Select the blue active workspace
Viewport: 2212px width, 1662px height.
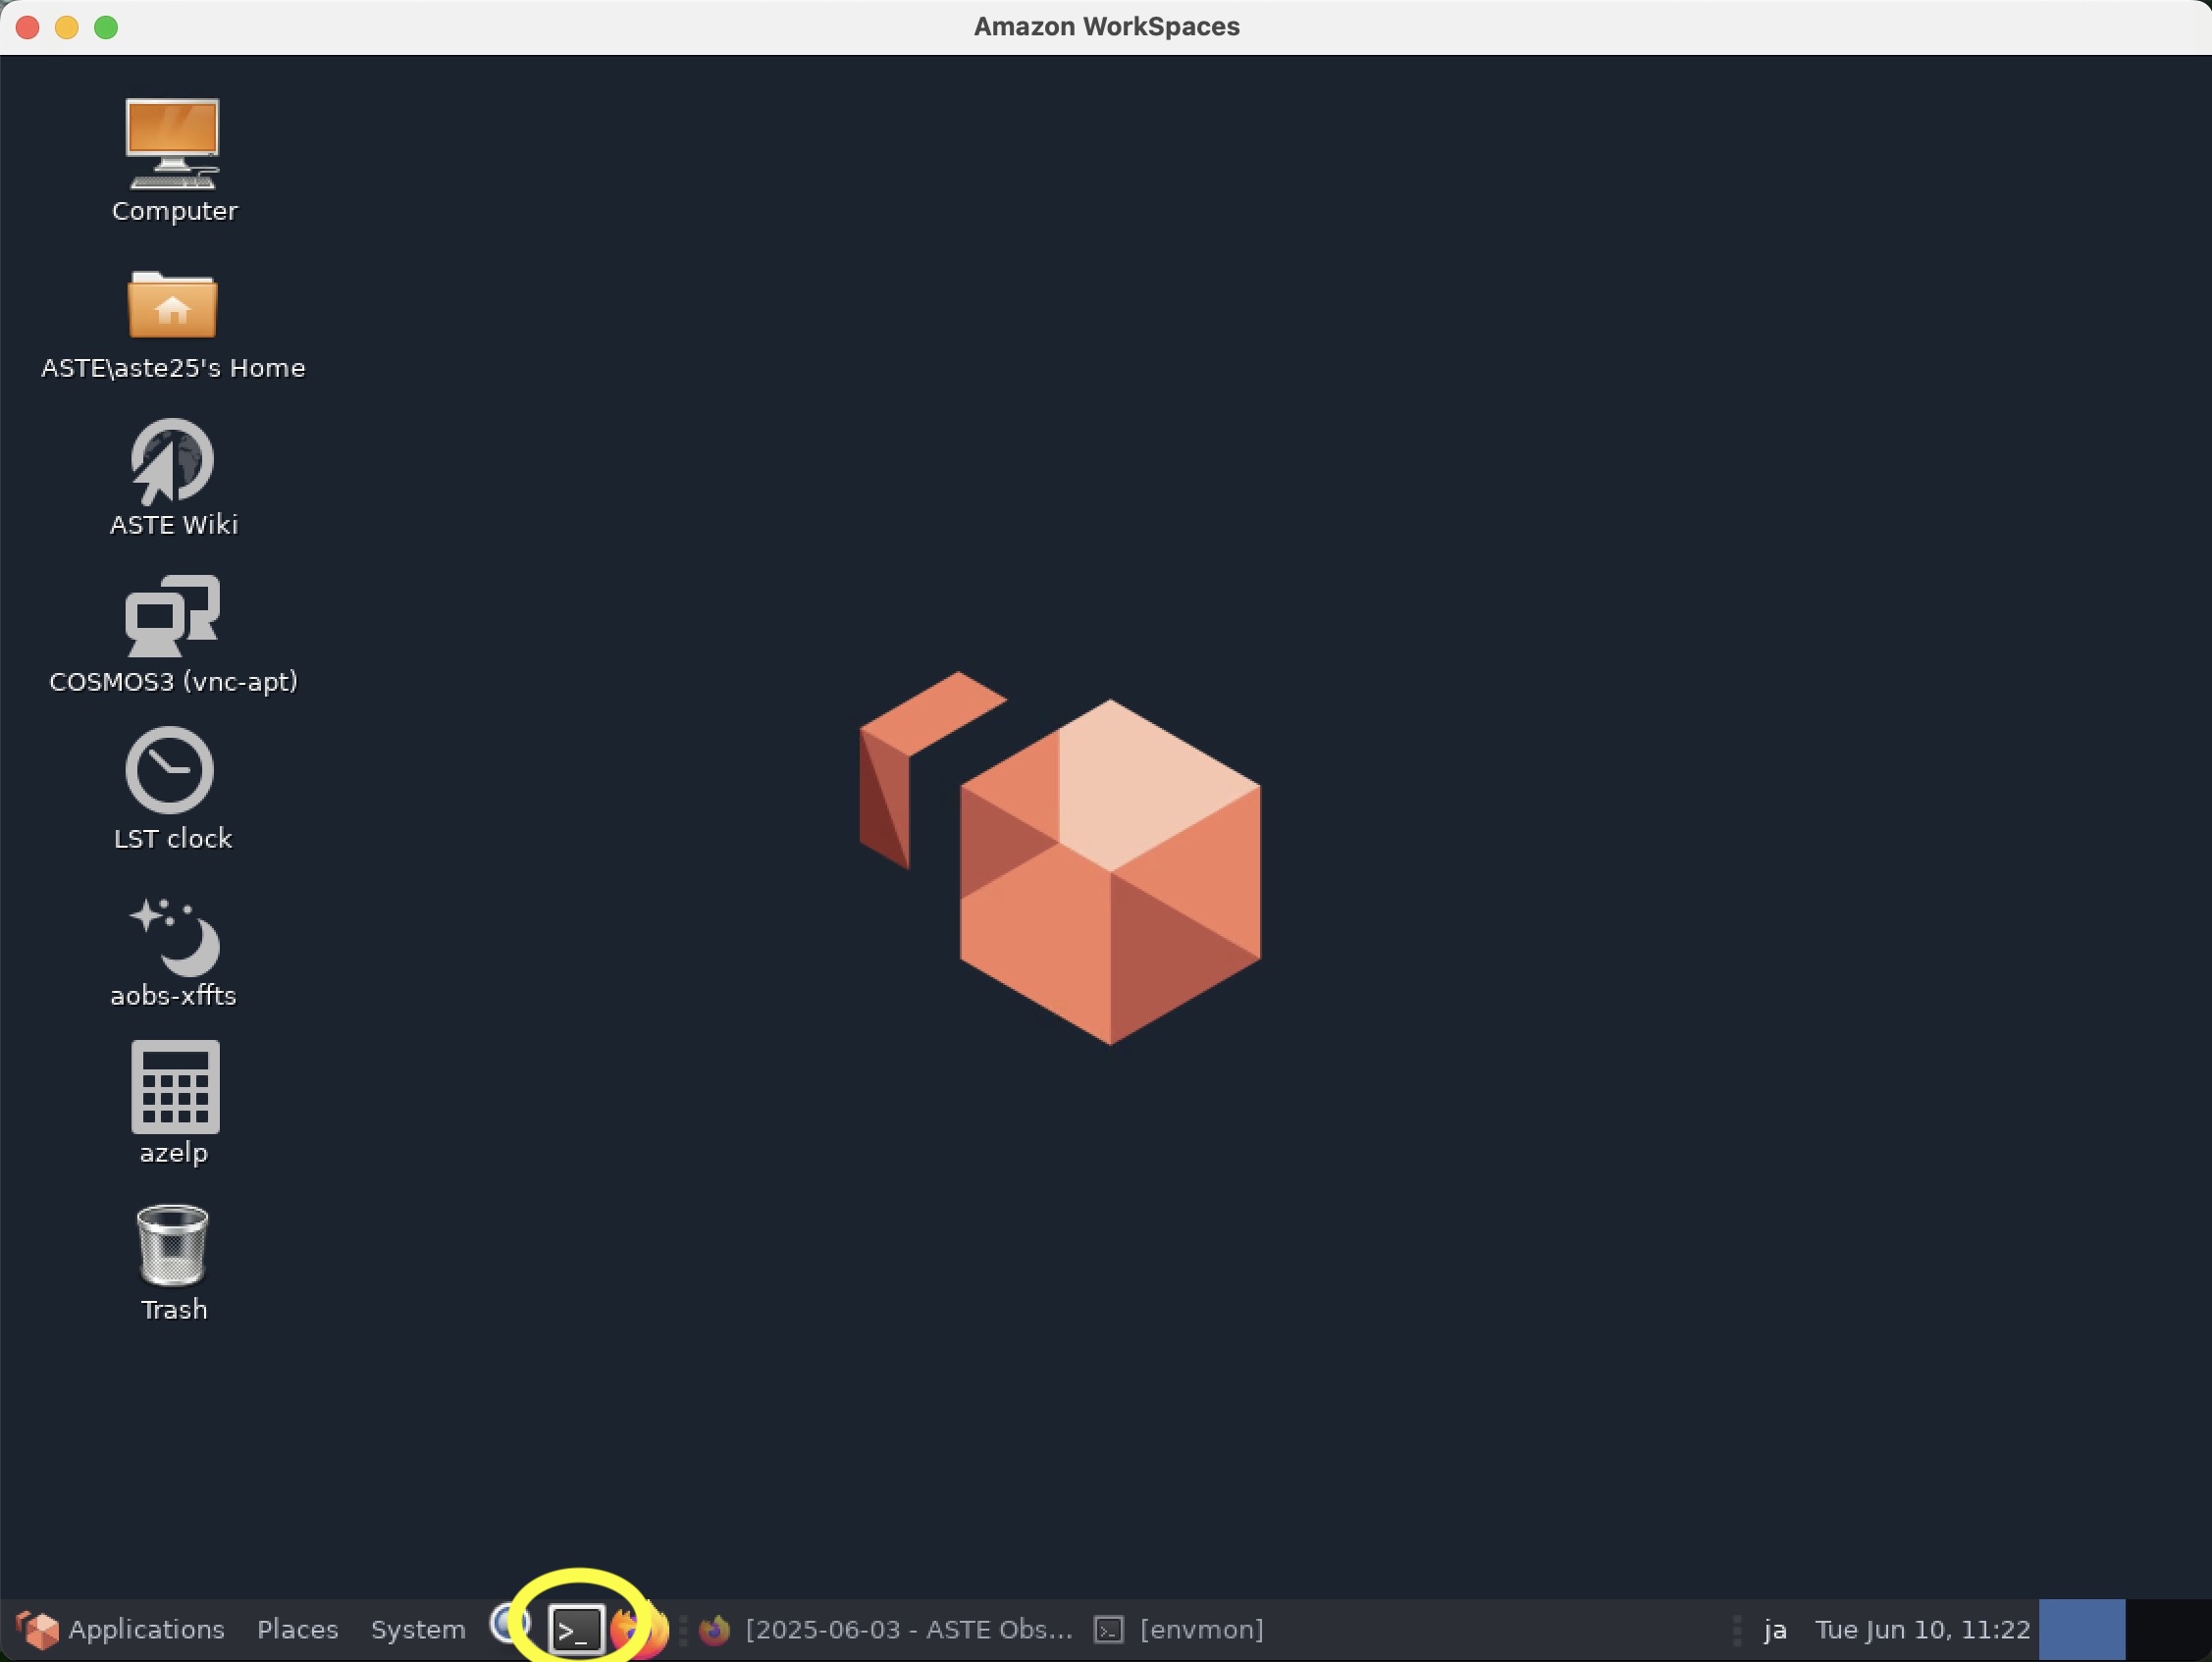pyautogui.click(x=2081, y=1630)
